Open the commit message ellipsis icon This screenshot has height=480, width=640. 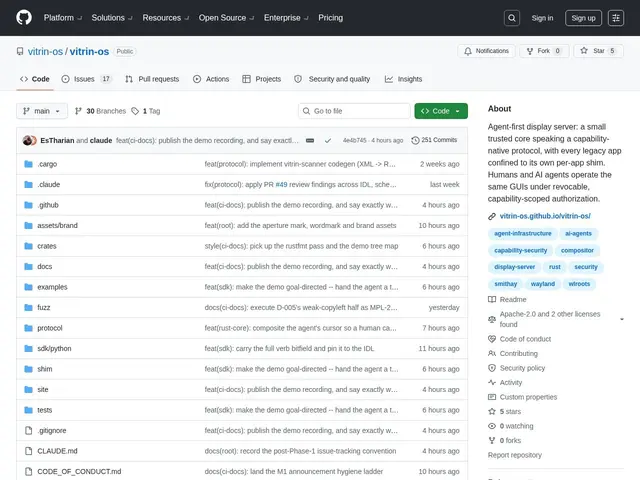point(310,140)
